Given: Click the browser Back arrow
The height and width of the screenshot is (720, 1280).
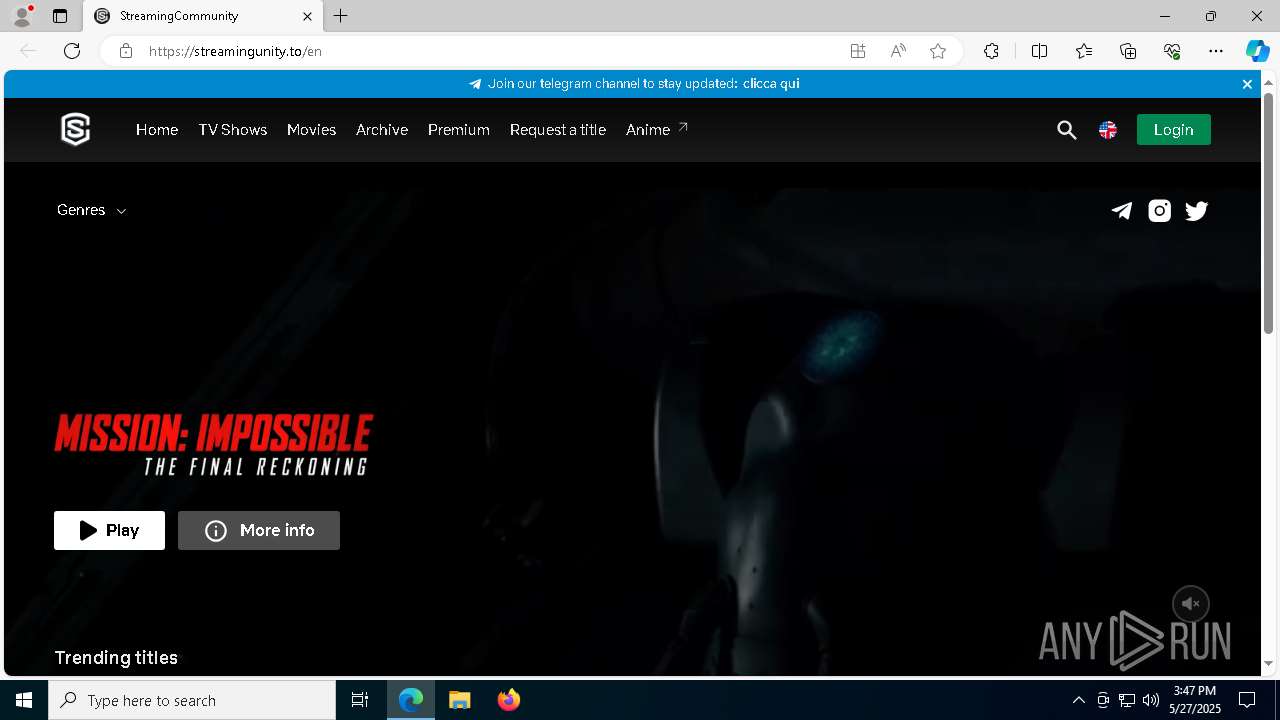Looking at the screenshot, I should [28, 51].
